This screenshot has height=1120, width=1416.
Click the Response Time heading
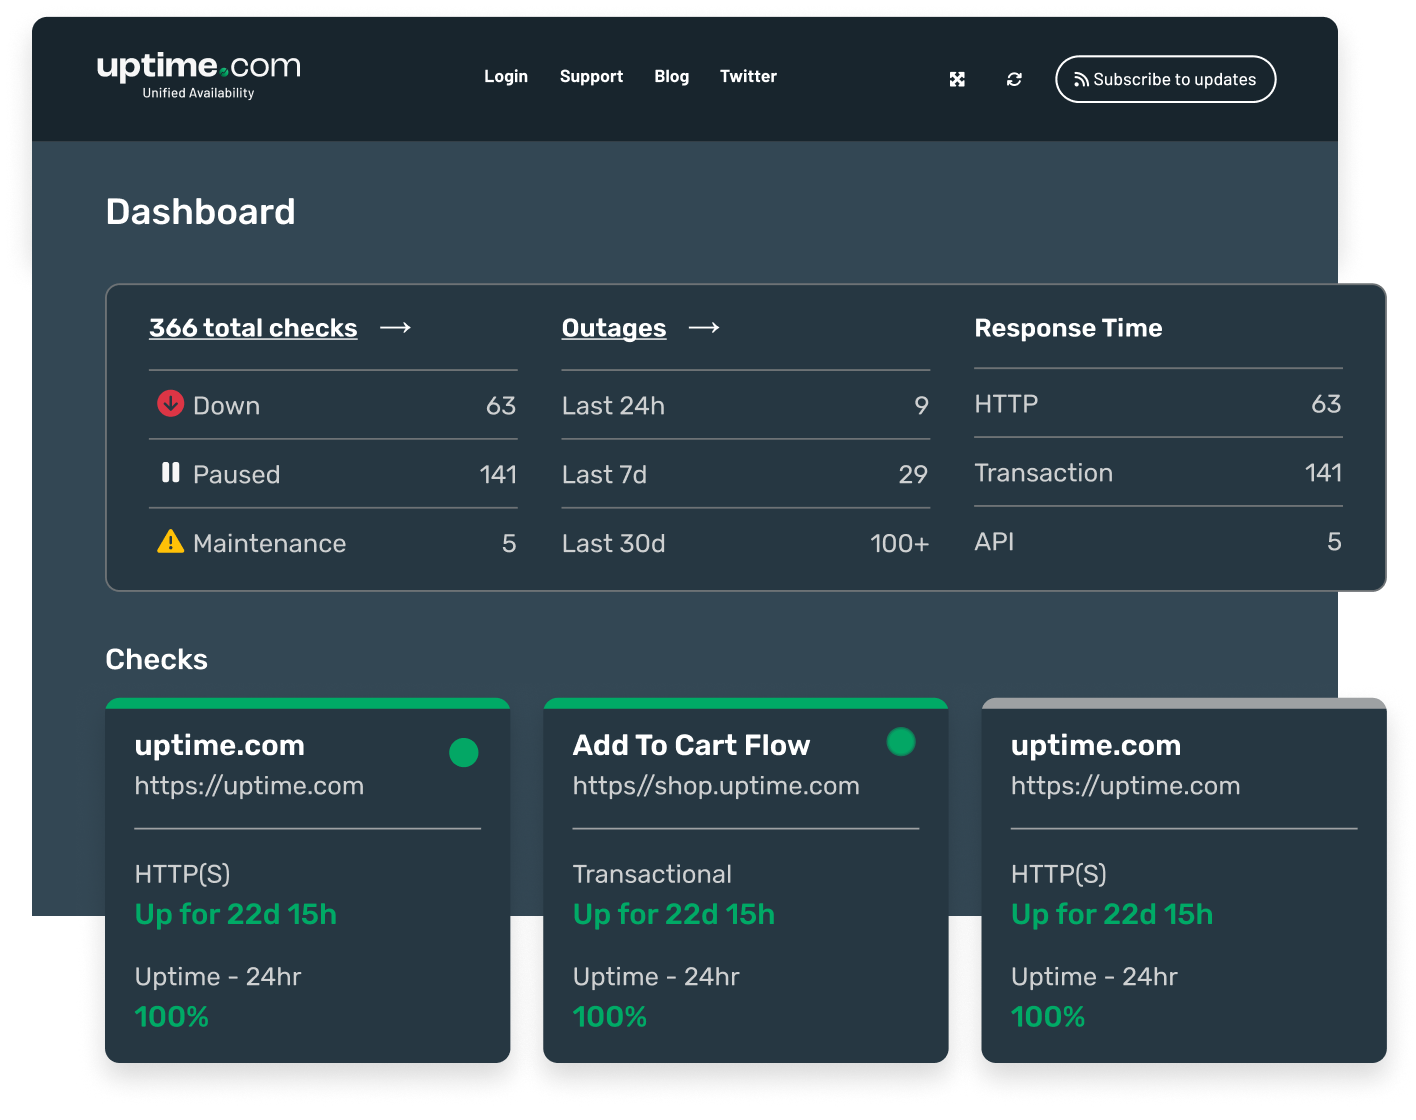coord(1068,328)
